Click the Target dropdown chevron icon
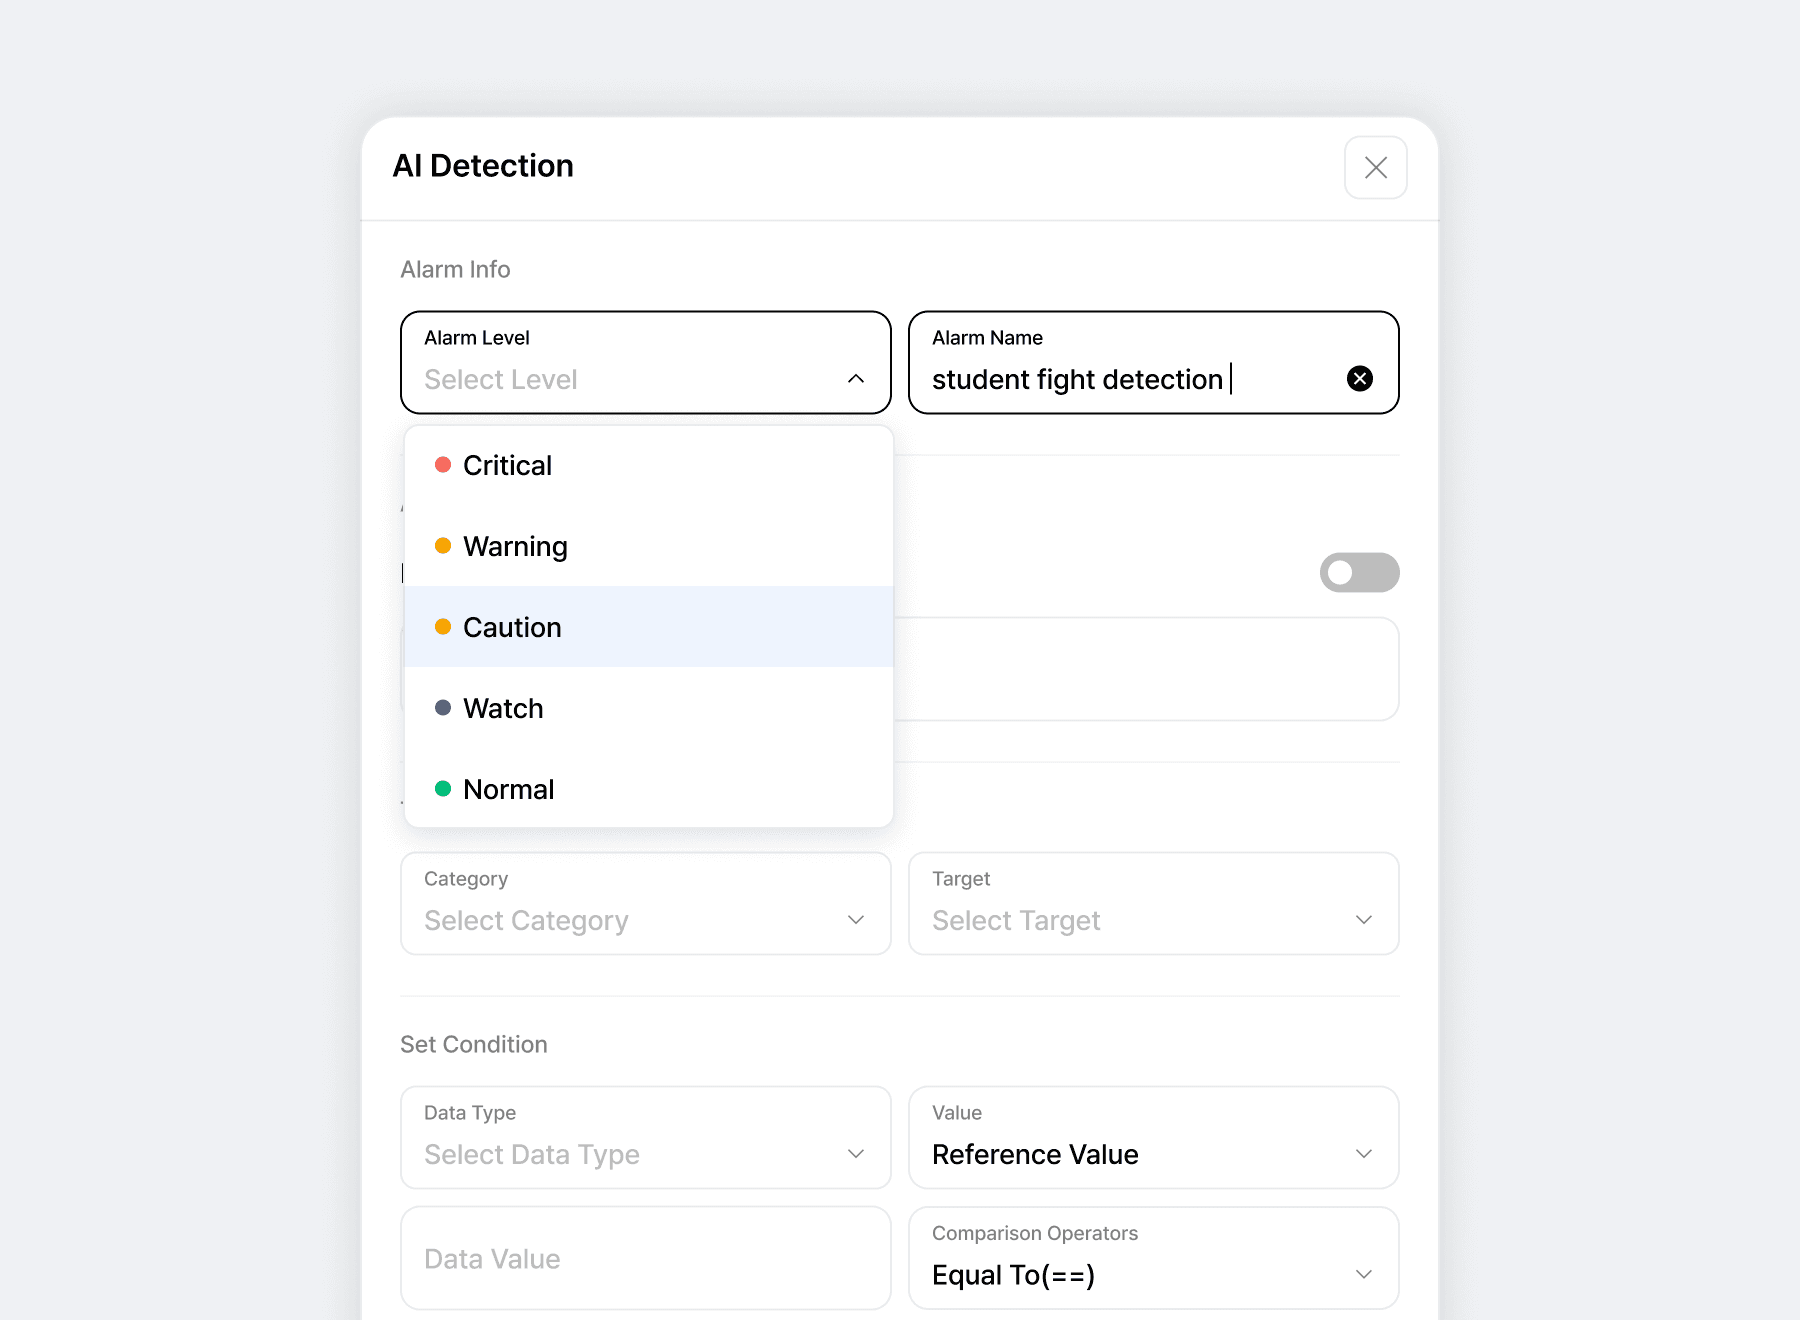The image size is (1800, 1320). (1364, 920)
